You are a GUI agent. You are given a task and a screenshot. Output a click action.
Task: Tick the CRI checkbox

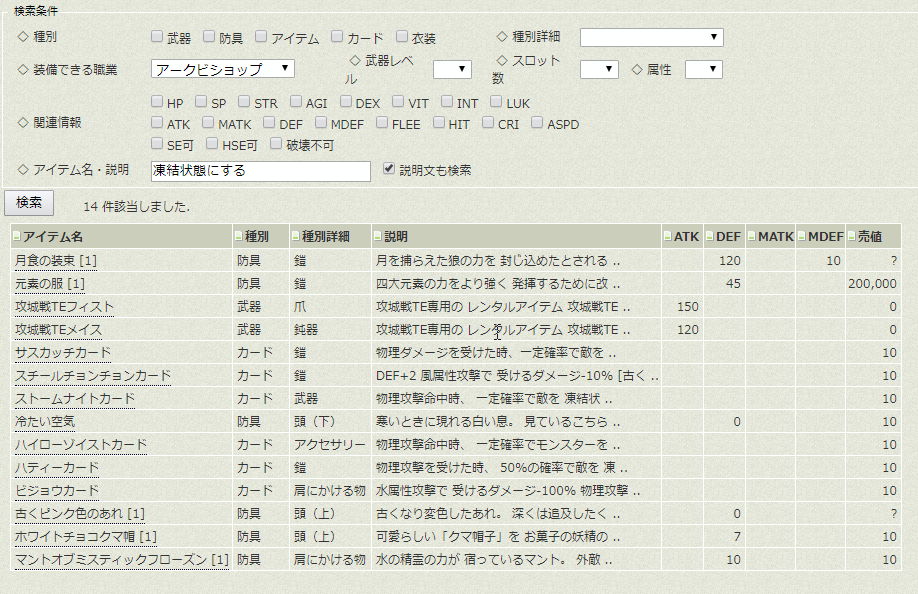pos(488,123)
